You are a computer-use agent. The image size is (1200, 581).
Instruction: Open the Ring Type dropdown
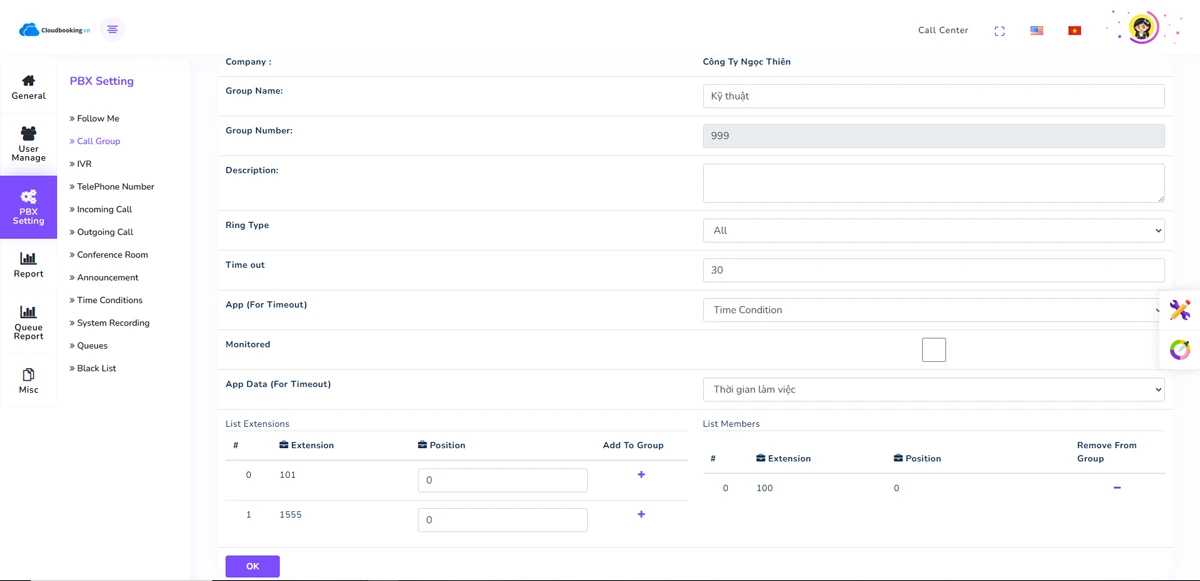tap(933, 230)
